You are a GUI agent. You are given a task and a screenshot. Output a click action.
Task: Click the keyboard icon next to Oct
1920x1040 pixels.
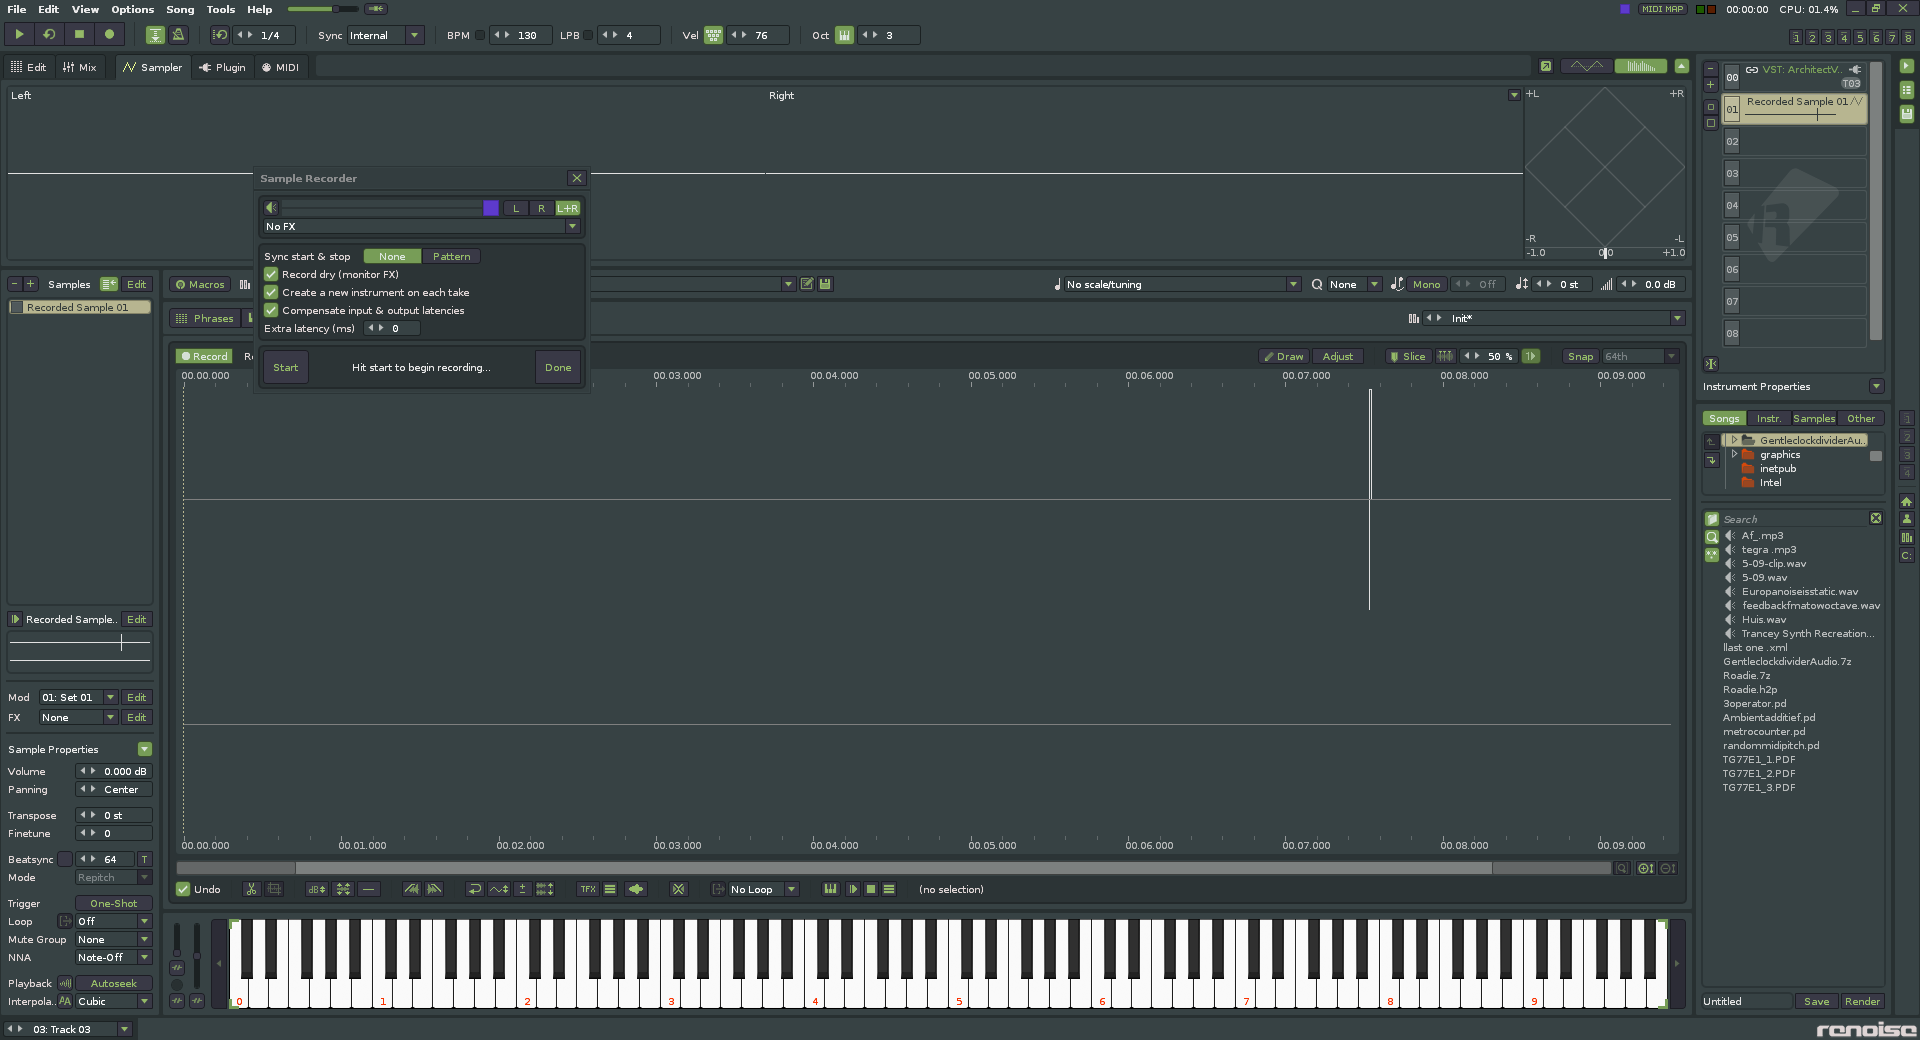point(844,35)
